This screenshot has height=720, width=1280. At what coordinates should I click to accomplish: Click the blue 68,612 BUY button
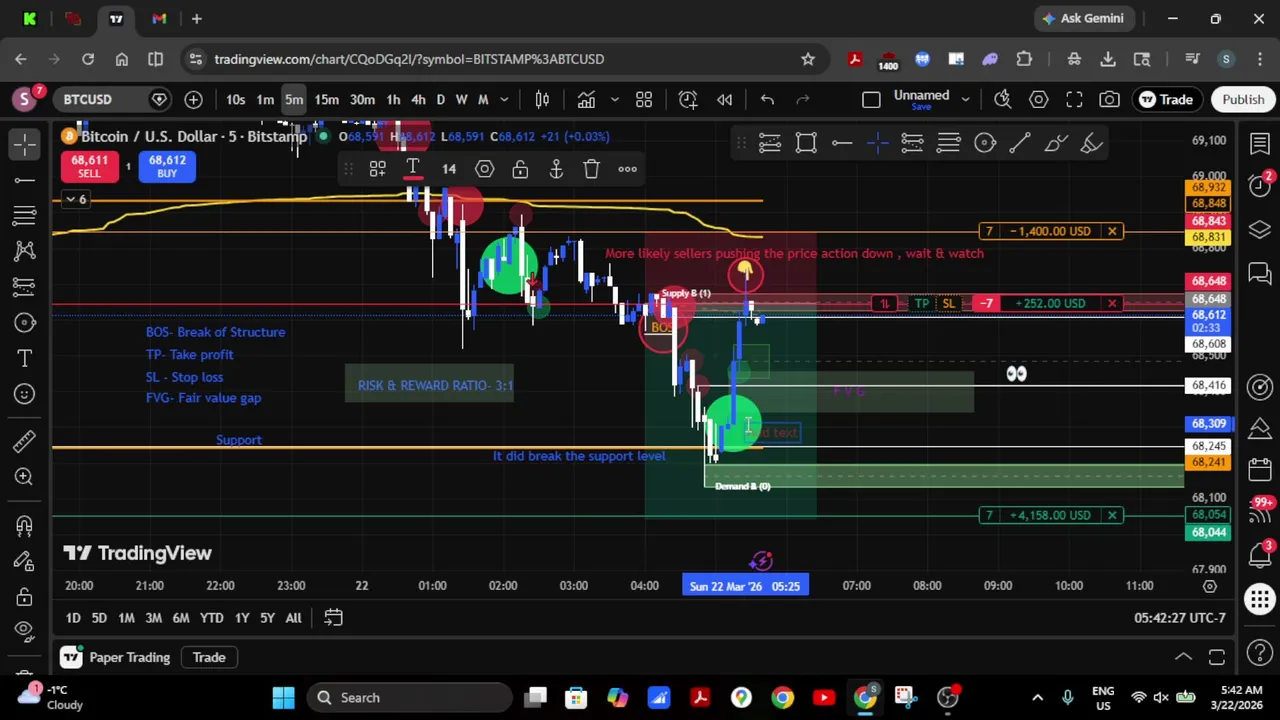pos(167,166)
